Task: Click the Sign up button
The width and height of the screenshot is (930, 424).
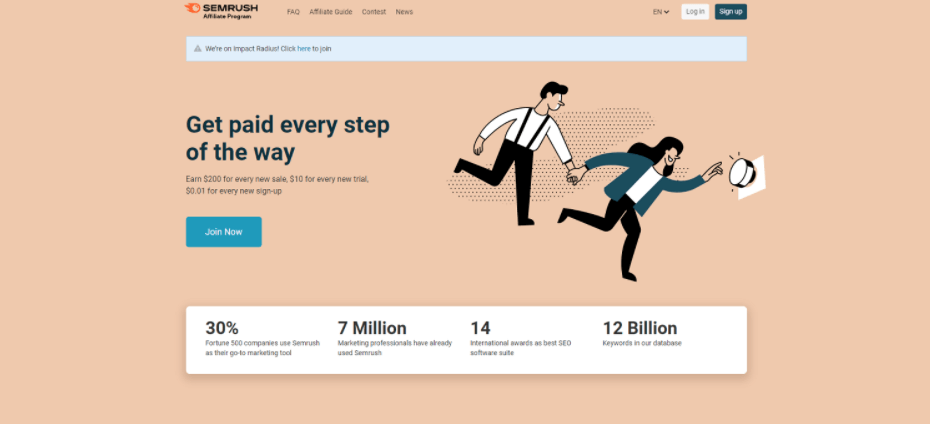Action: click(x=731, y=11)
